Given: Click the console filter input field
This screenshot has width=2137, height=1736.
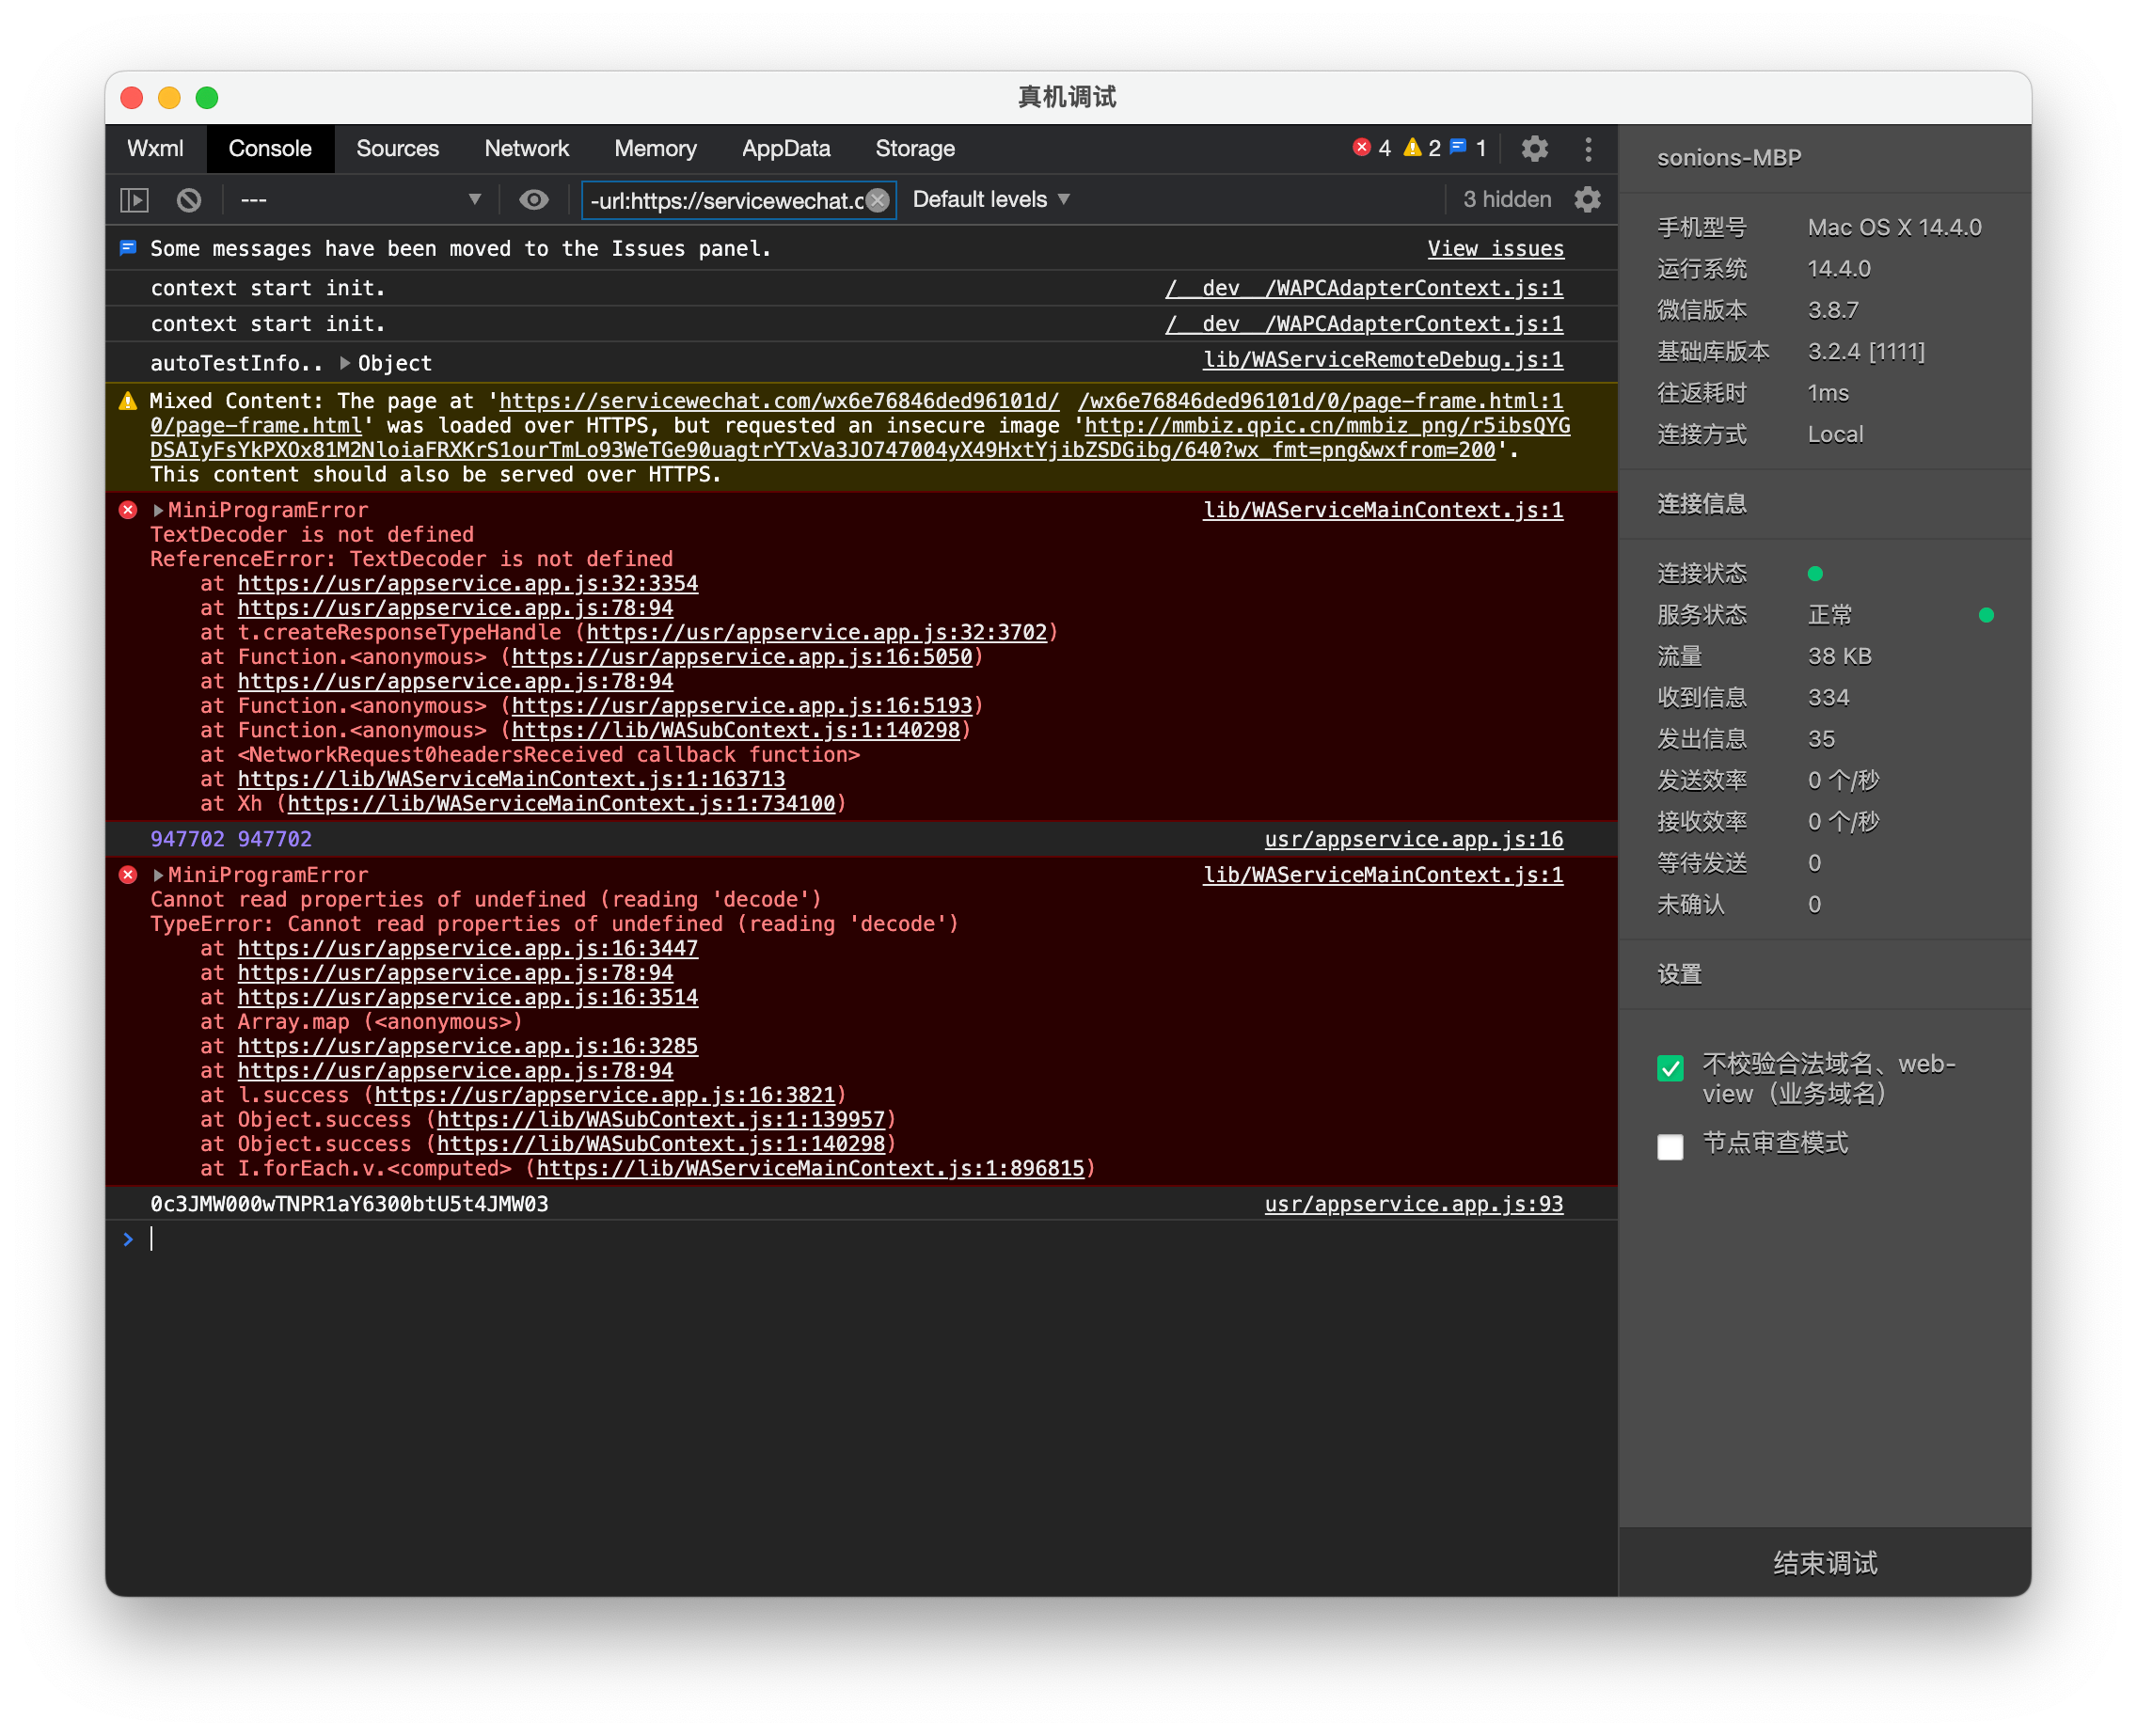Looking at the screenshot, I should tap(726, 201).
